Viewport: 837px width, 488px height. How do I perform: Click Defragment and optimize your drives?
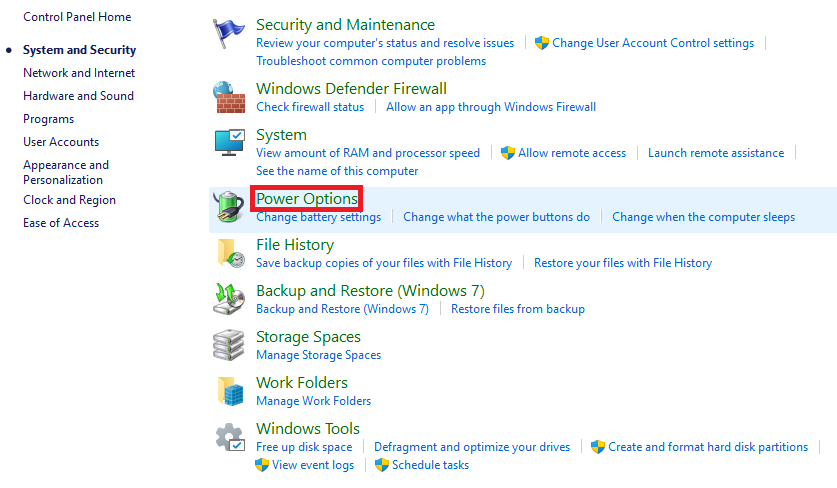coord(472,447)
